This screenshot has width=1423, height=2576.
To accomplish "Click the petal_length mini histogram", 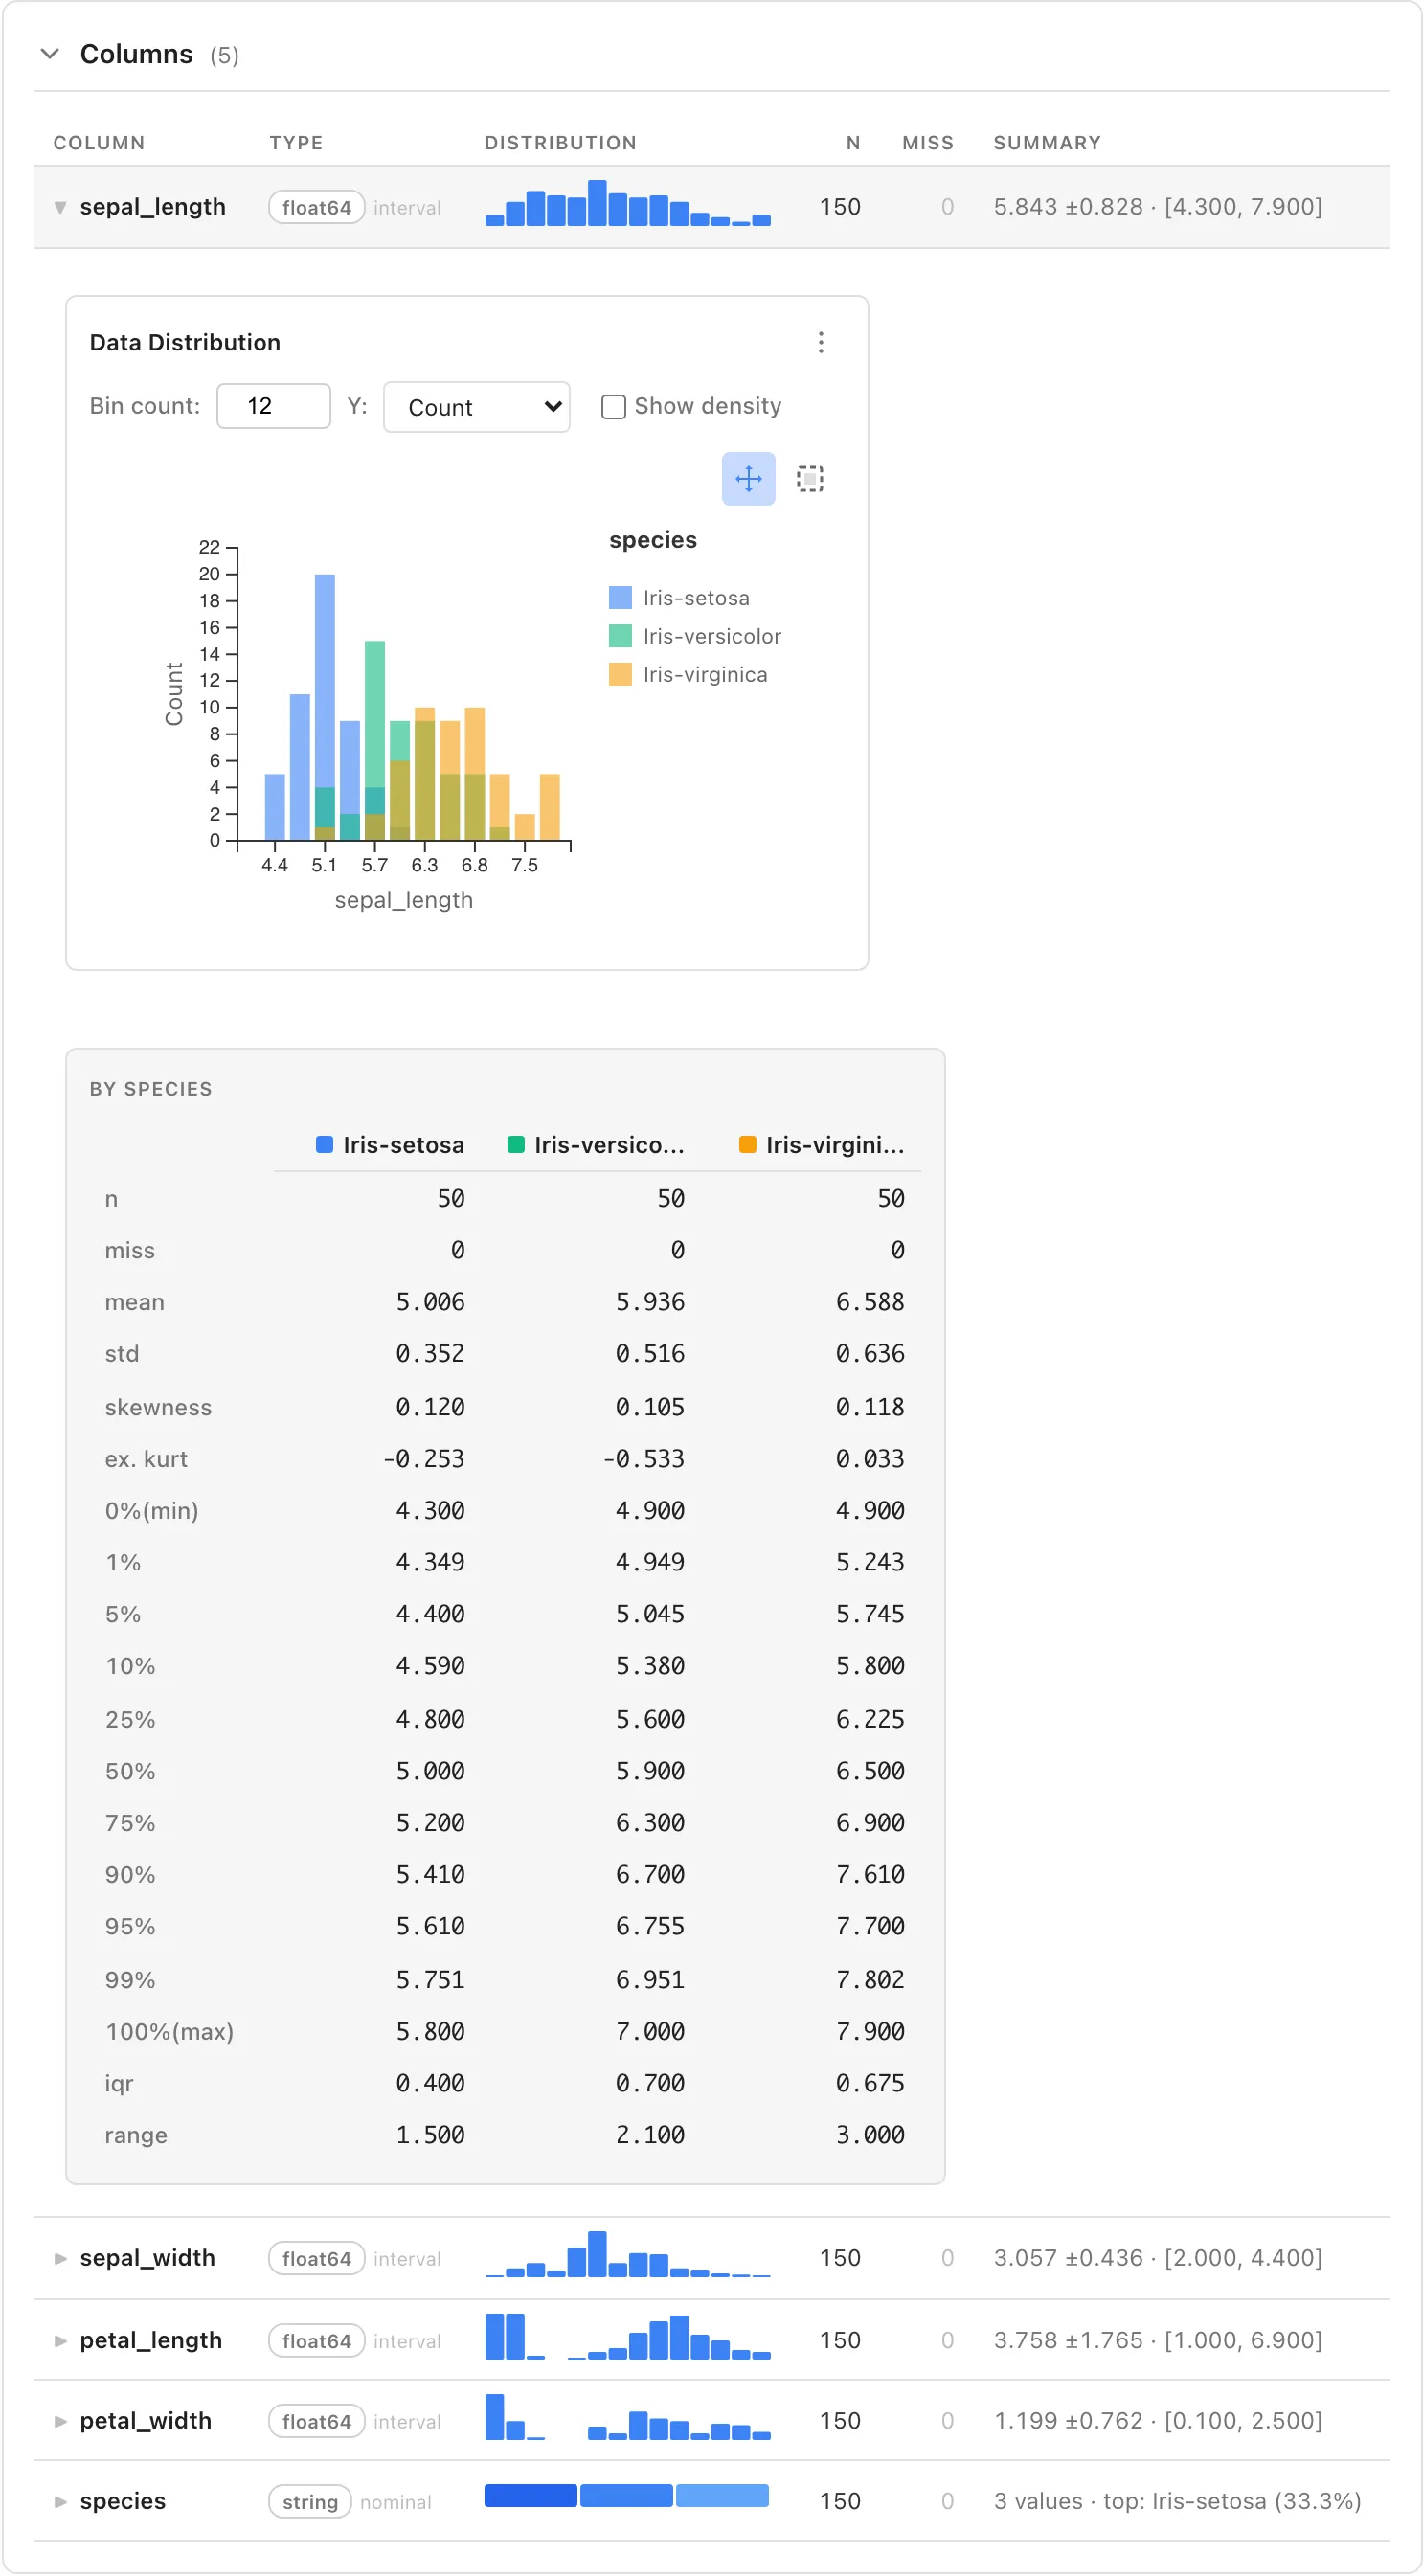I will [628, 2337].
